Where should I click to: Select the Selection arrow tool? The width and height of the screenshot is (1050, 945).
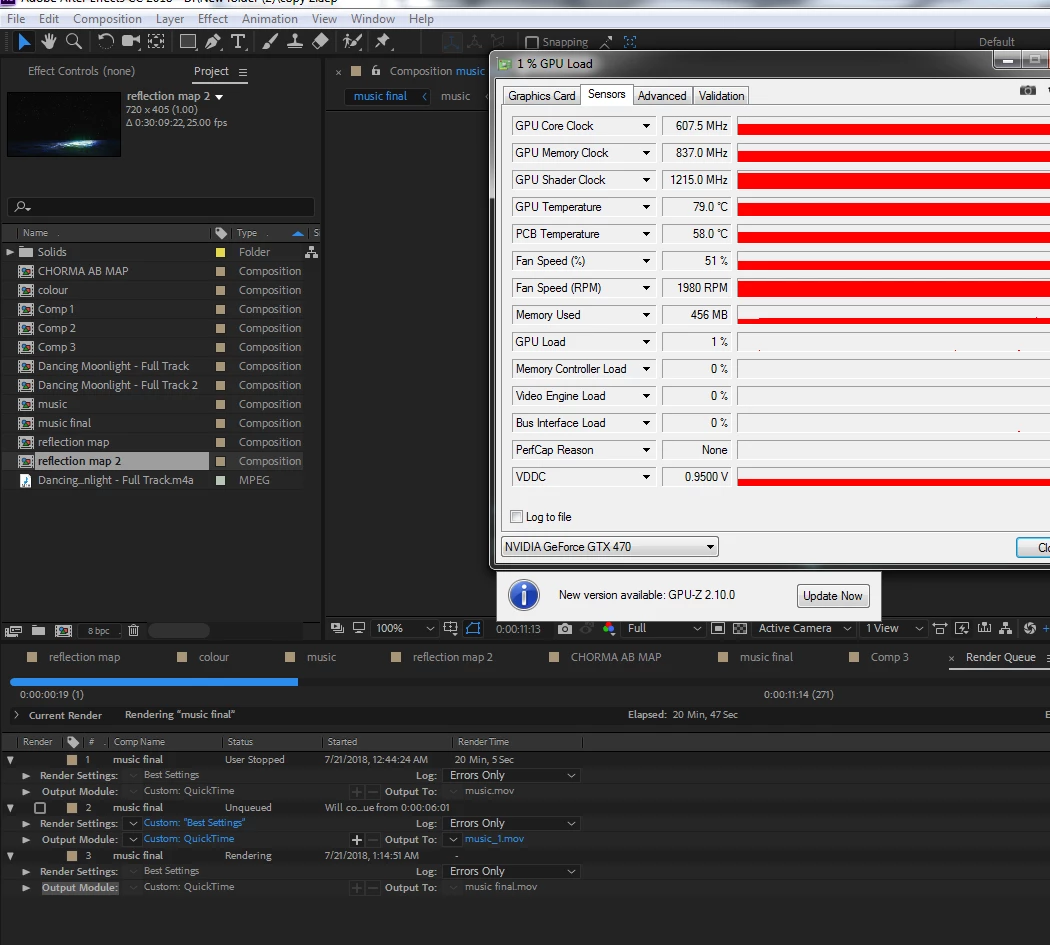[23, 42]
